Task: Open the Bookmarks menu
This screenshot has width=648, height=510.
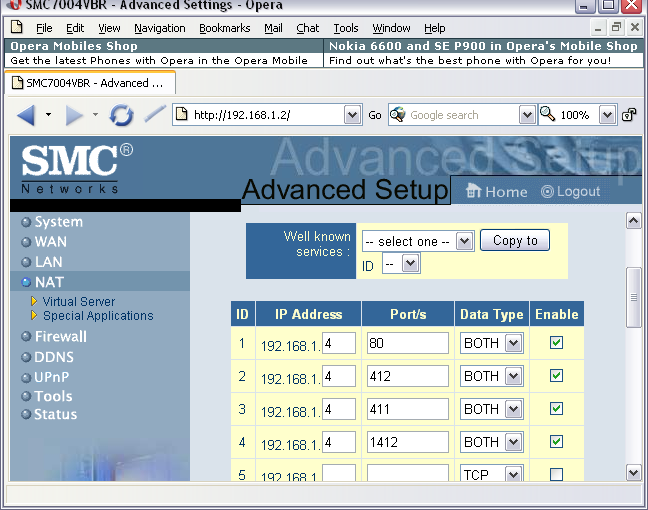Action: click(x=225, y=28)
